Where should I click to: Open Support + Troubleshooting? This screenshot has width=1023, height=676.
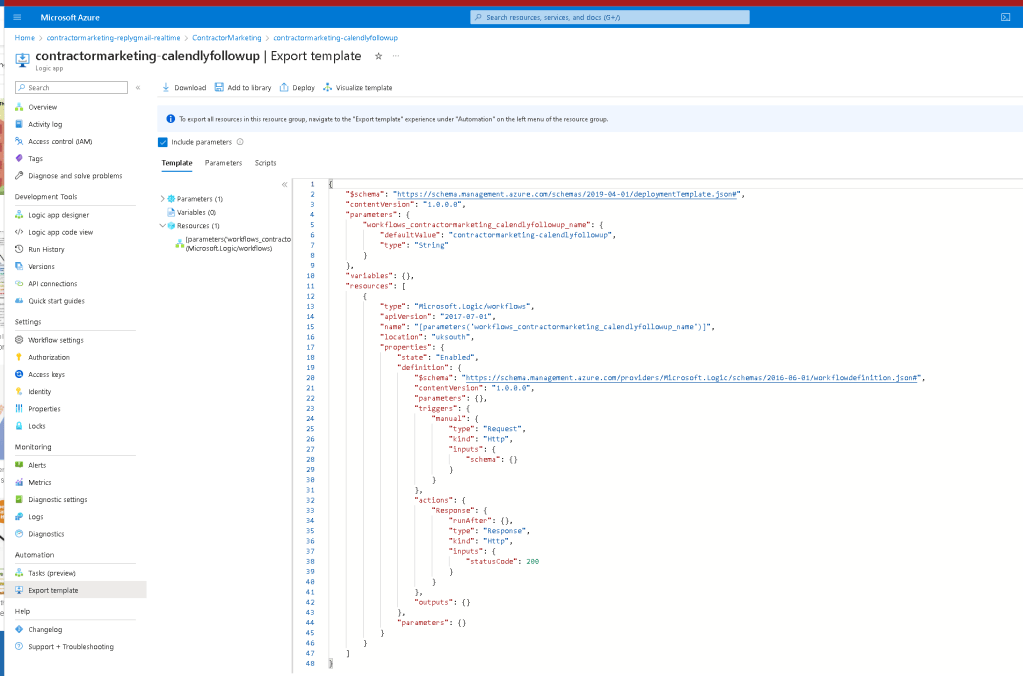click(x=70, y=647)
